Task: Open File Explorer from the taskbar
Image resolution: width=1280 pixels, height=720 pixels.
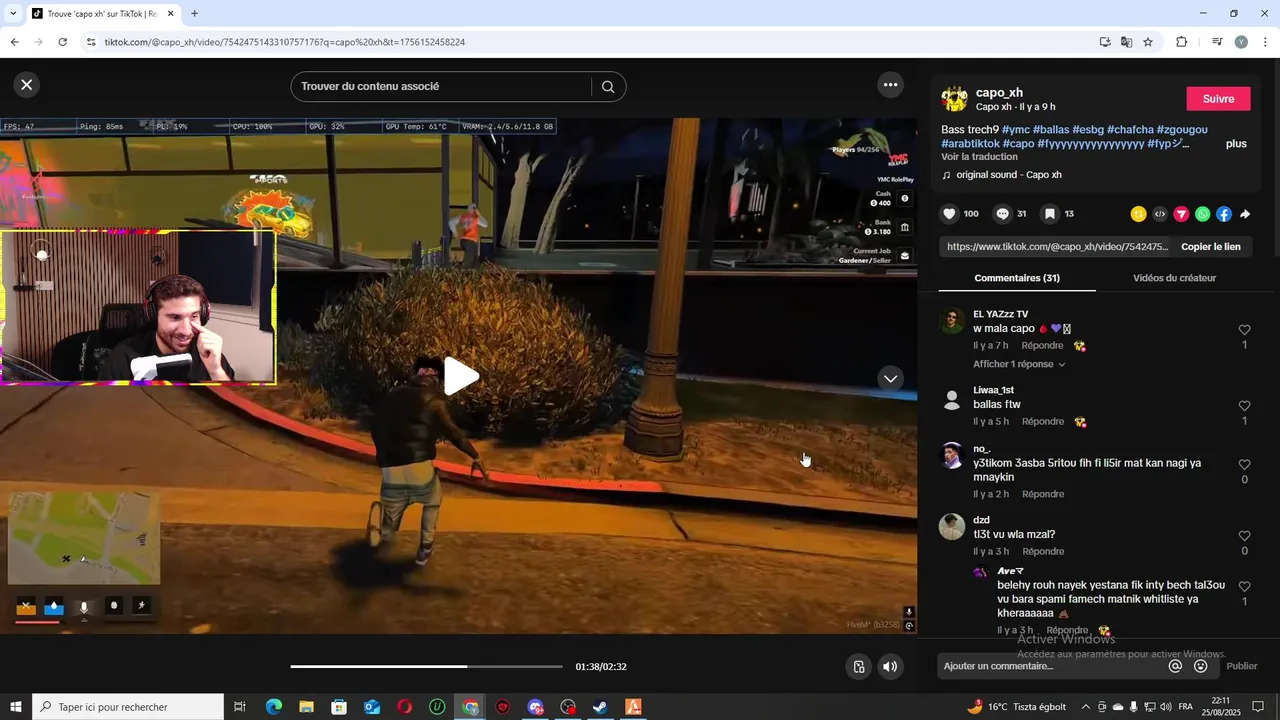Action: [306, 707]
